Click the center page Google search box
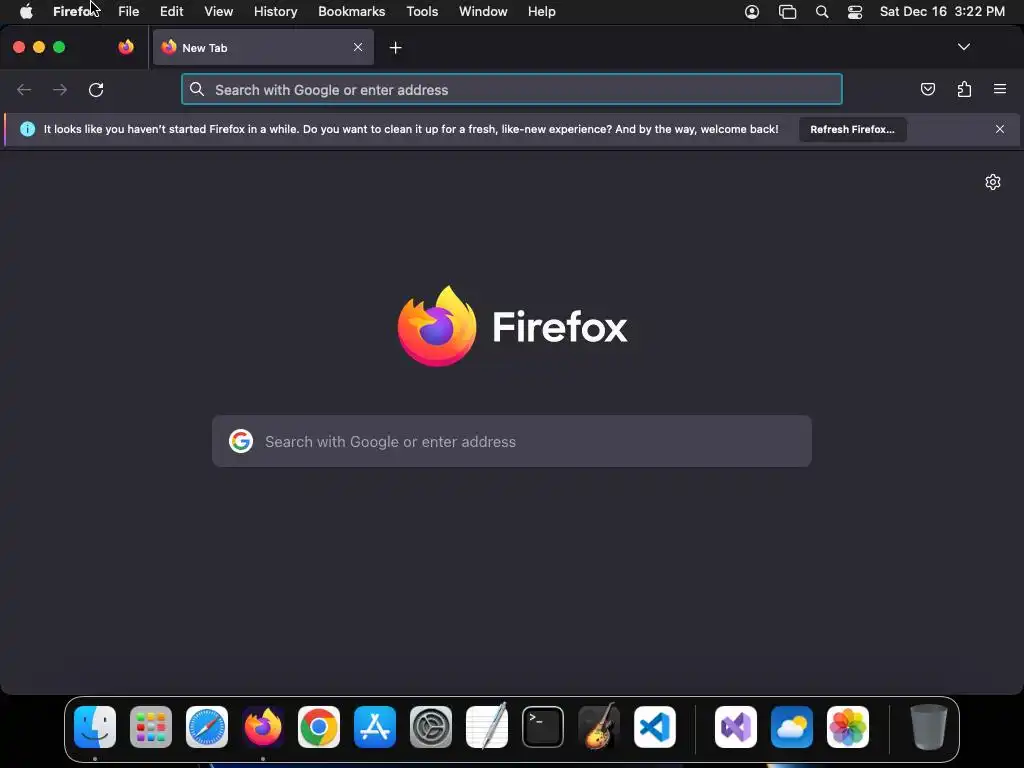Screen dimensions: 1024x768 512,441
